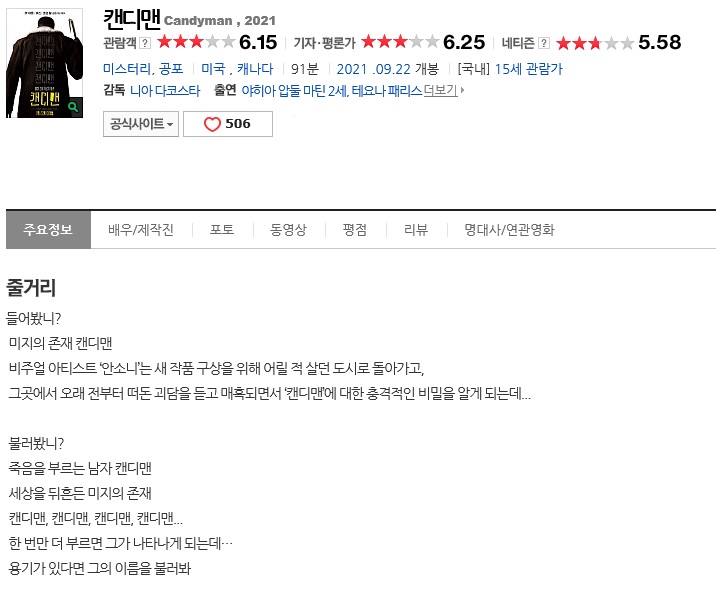This screenshot has height=593, width=716.
Task: Expand the 공식사이트 dropdown
Action: [x=141, y=124]
